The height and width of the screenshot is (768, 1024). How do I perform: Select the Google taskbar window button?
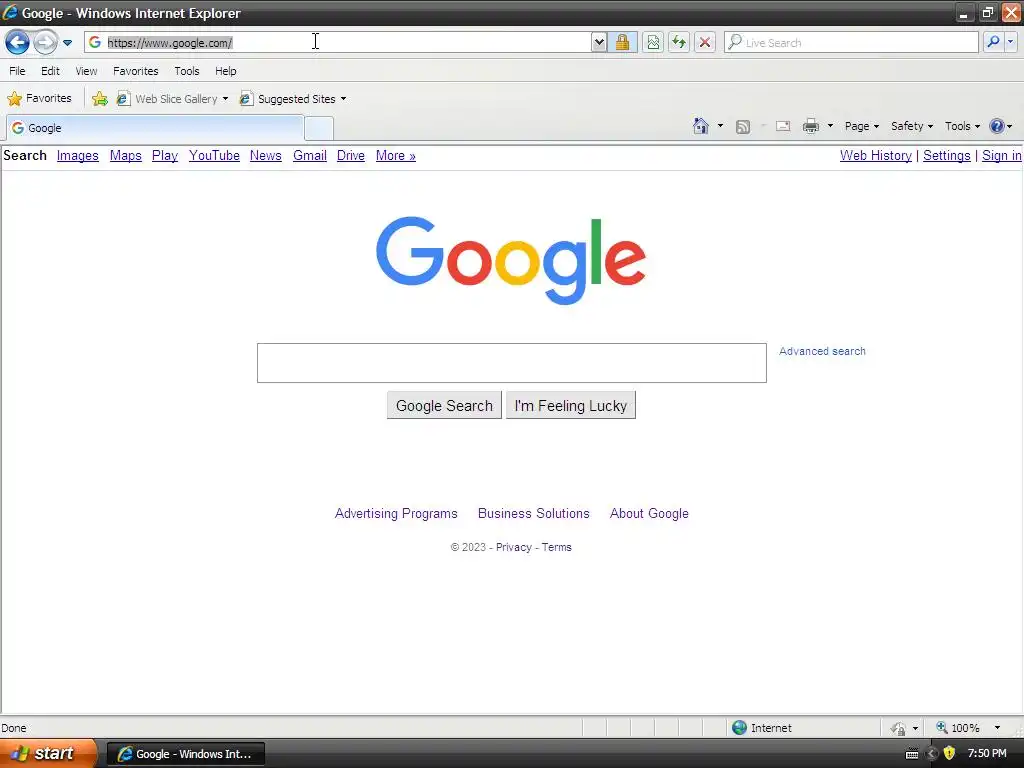click(x=185, y=754)
